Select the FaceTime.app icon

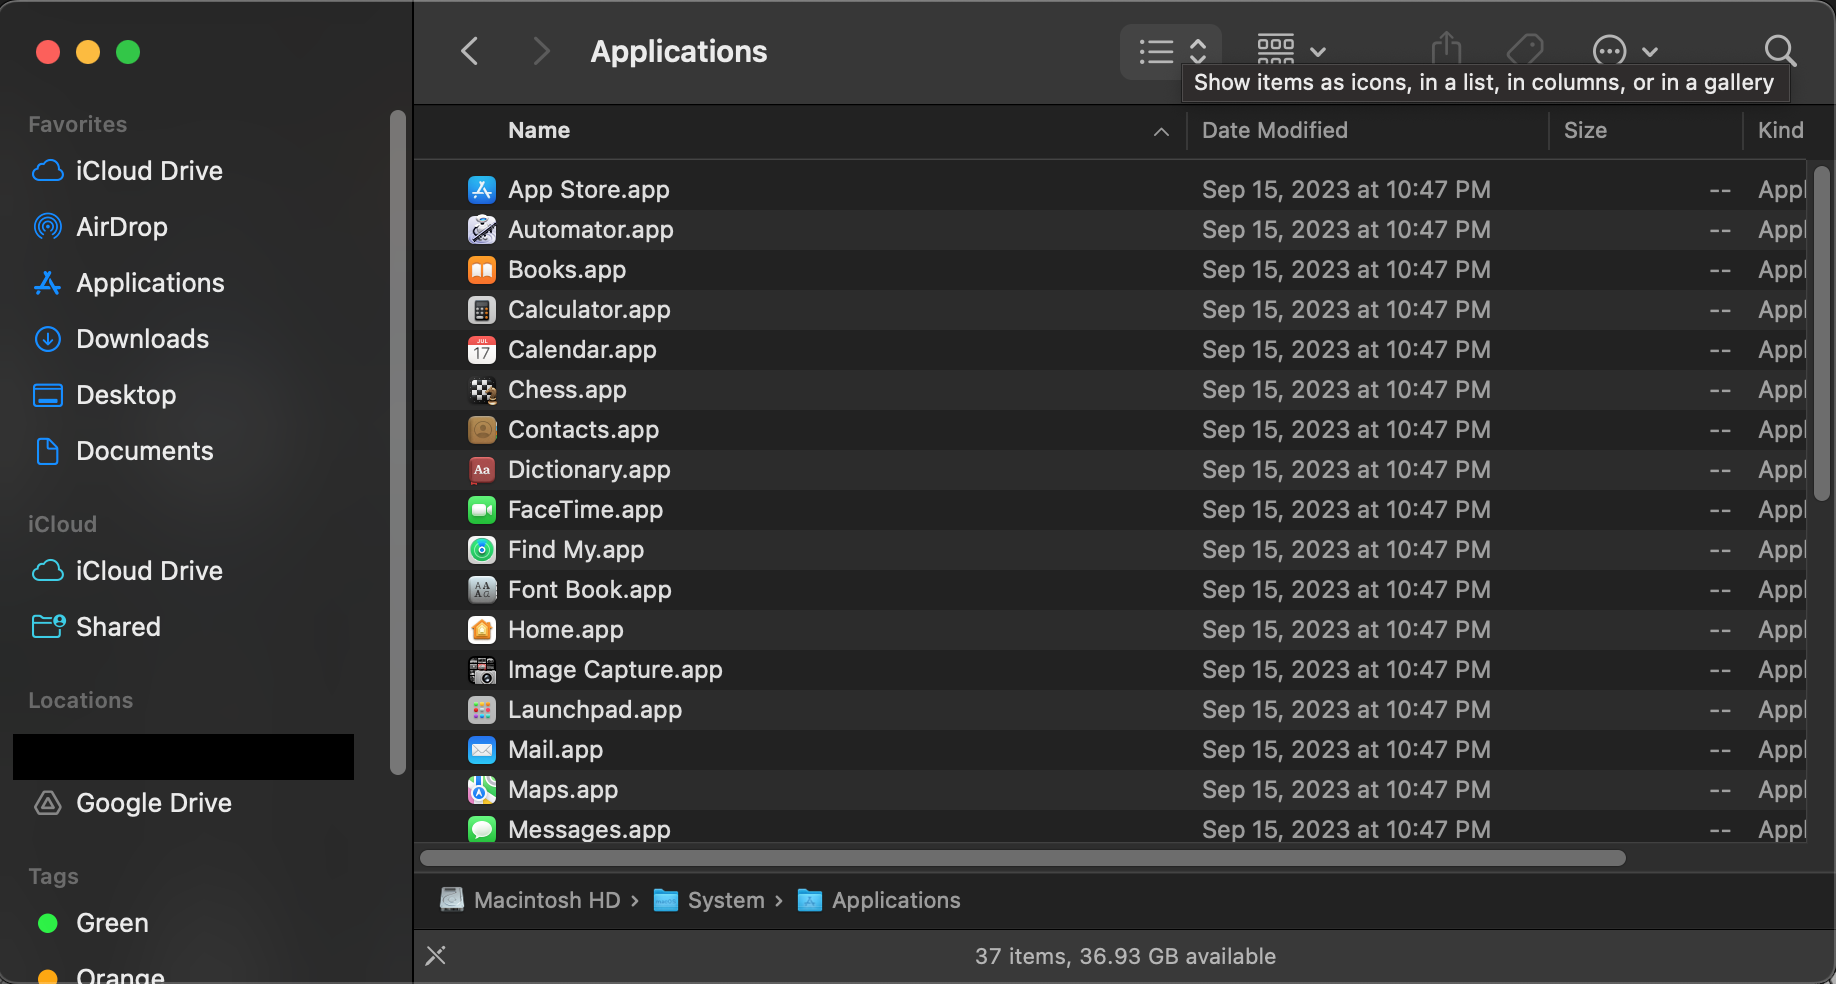tap(482, 510)
